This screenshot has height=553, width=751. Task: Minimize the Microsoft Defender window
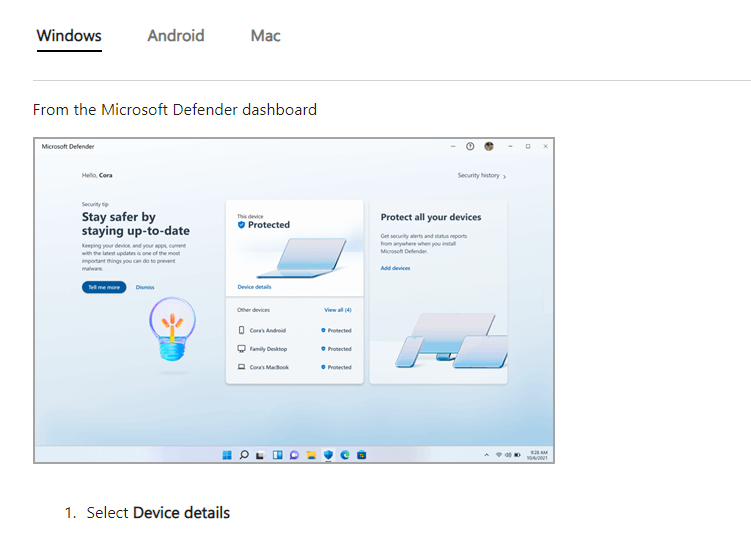tap(511, 147)
